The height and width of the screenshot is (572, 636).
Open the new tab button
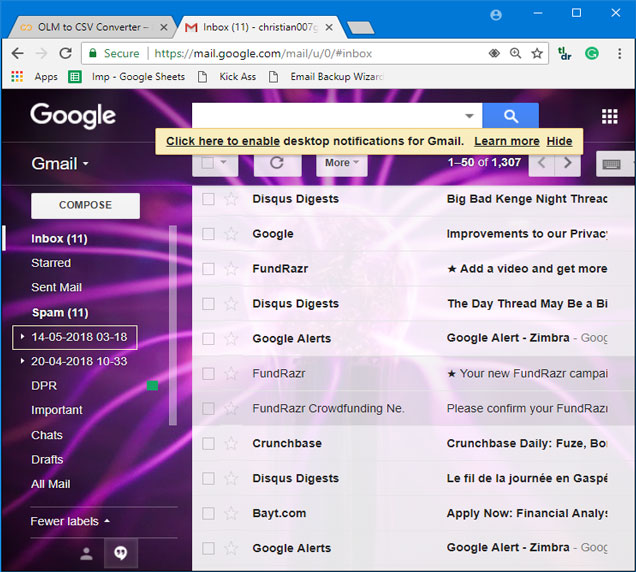coord(360,28)
